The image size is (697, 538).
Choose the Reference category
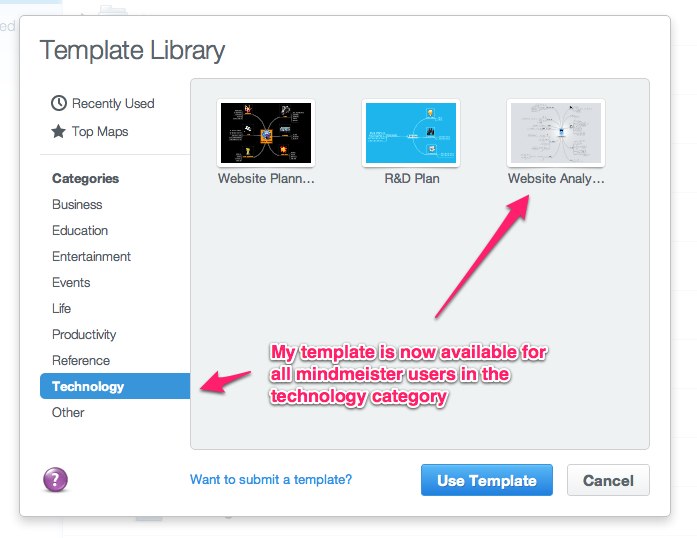point(81,360)
